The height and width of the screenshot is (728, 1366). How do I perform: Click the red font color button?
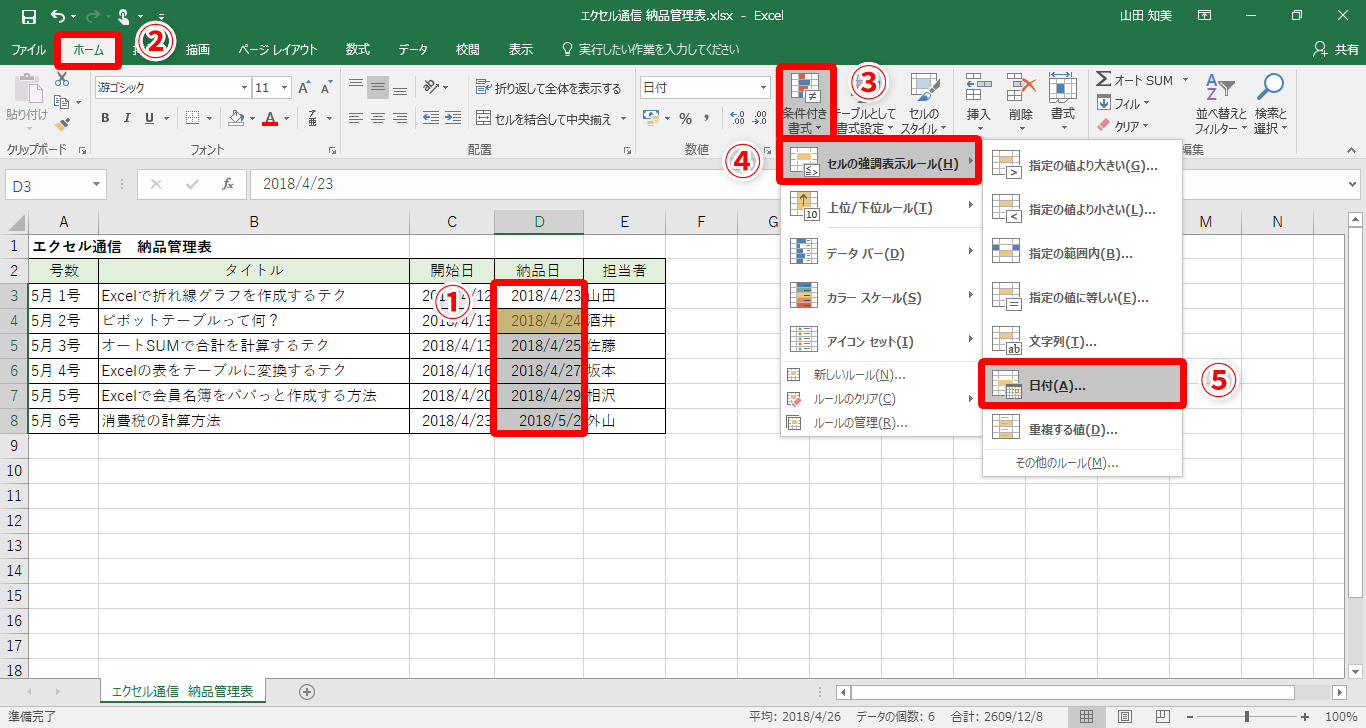click(270, 118)
